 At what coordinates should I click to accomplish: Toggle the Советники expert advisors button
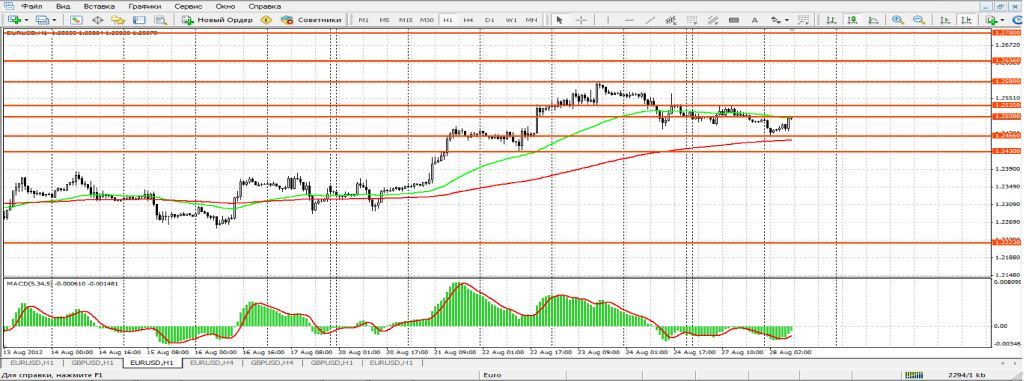point(311,20)
